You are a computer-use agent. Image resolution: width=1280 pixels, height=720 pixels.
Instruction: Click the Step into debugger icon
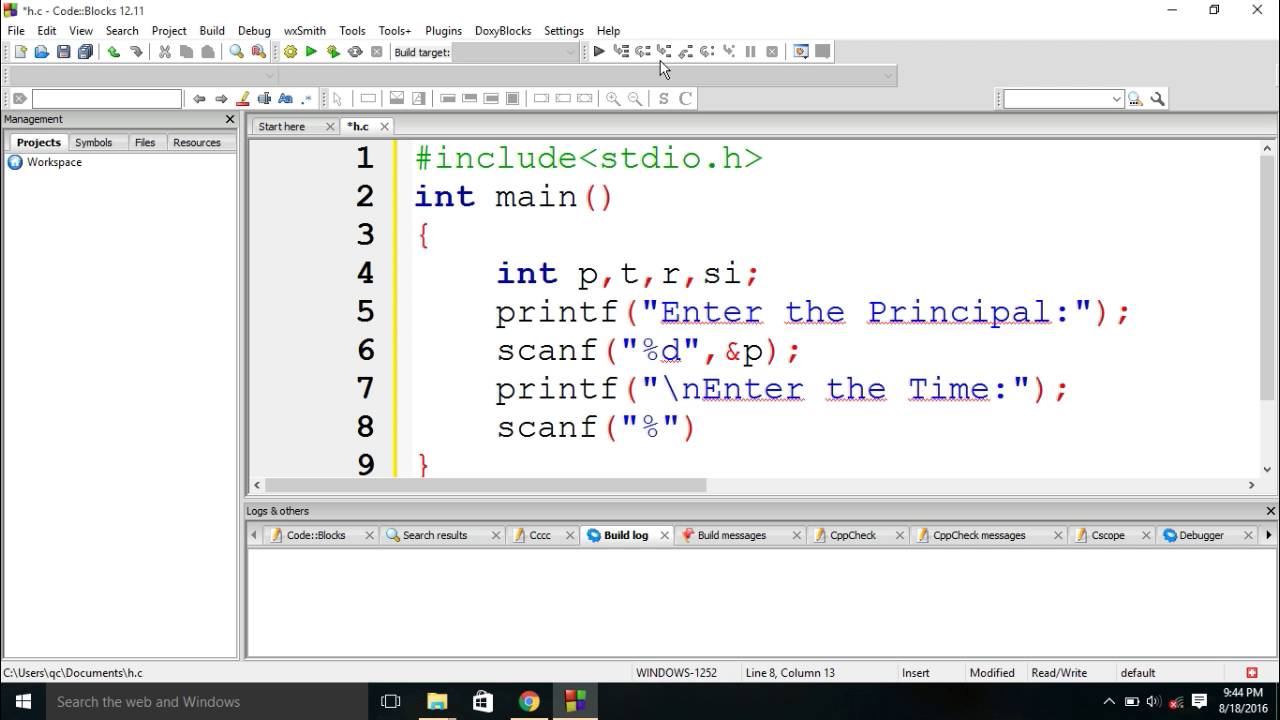coord(664,52)
